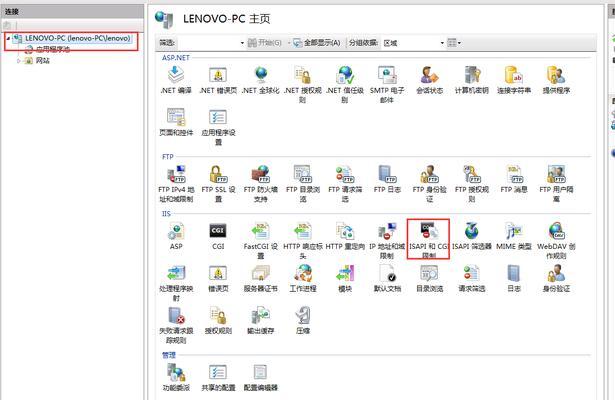Image resolution: width=615 pixels, height=400 pixels.
Task: Collapse the LENOVO-PC server node arrow
Action: [x=8, y=38]
